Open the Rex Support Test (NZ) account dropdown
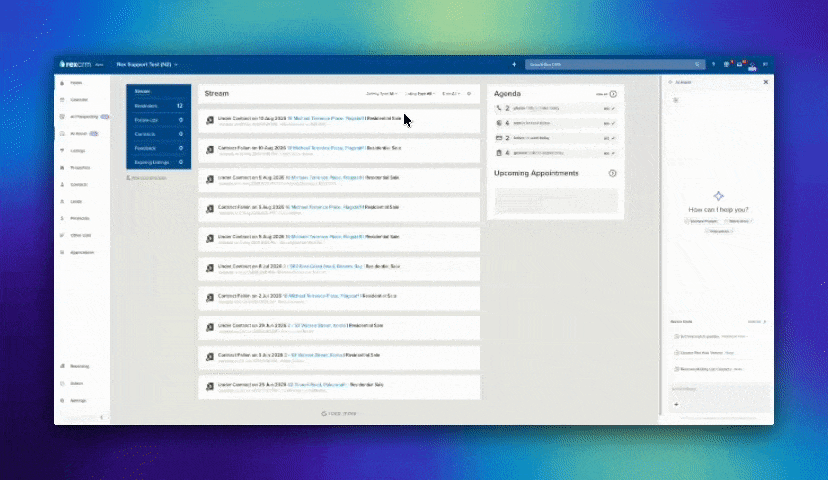828x480 pixels. point(147,64)
